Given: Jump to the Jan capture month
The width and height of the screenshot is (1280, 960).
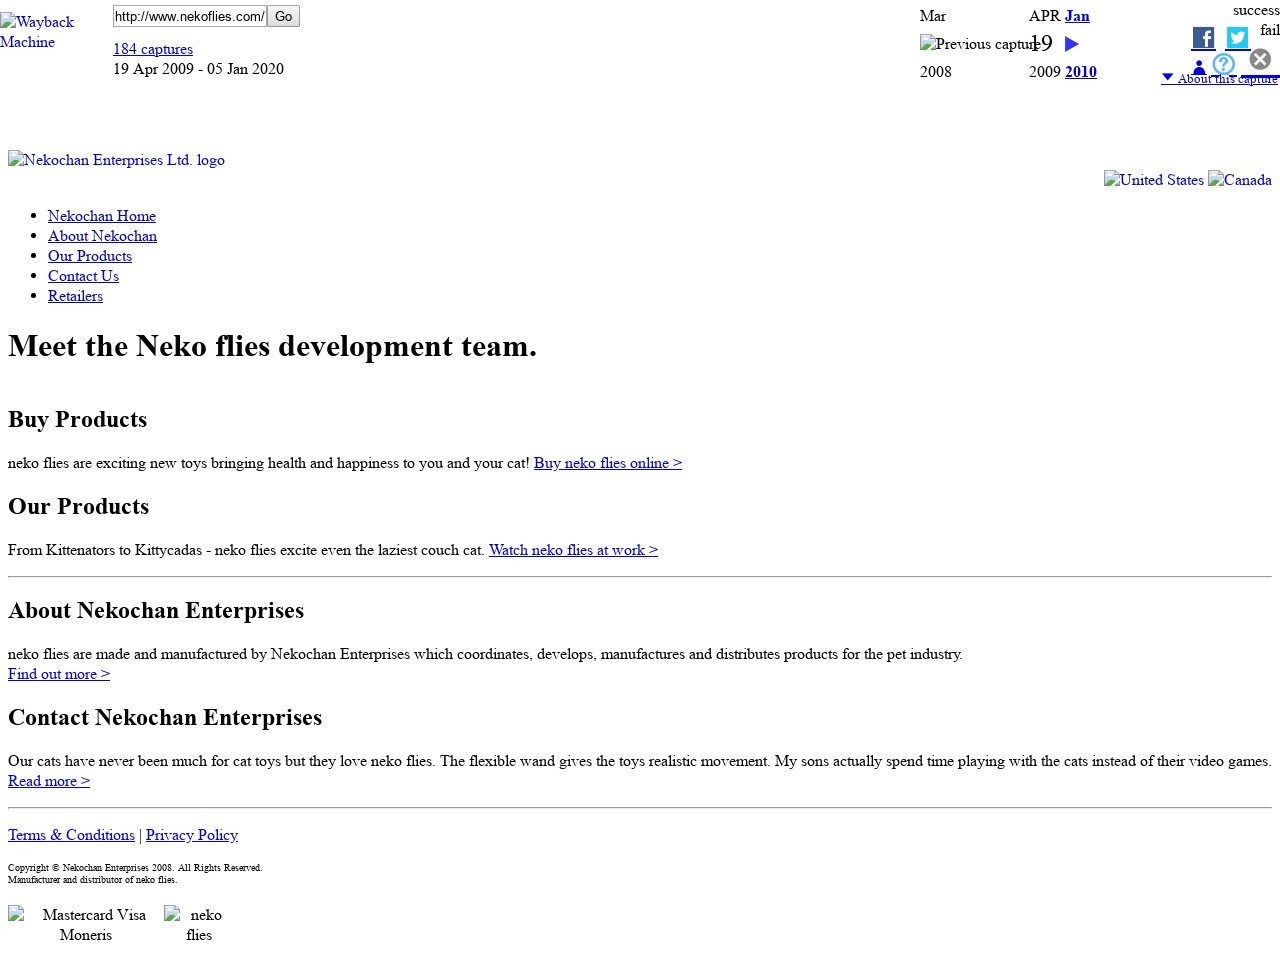Looking at the screenshot, I should tap(1077, 16).
